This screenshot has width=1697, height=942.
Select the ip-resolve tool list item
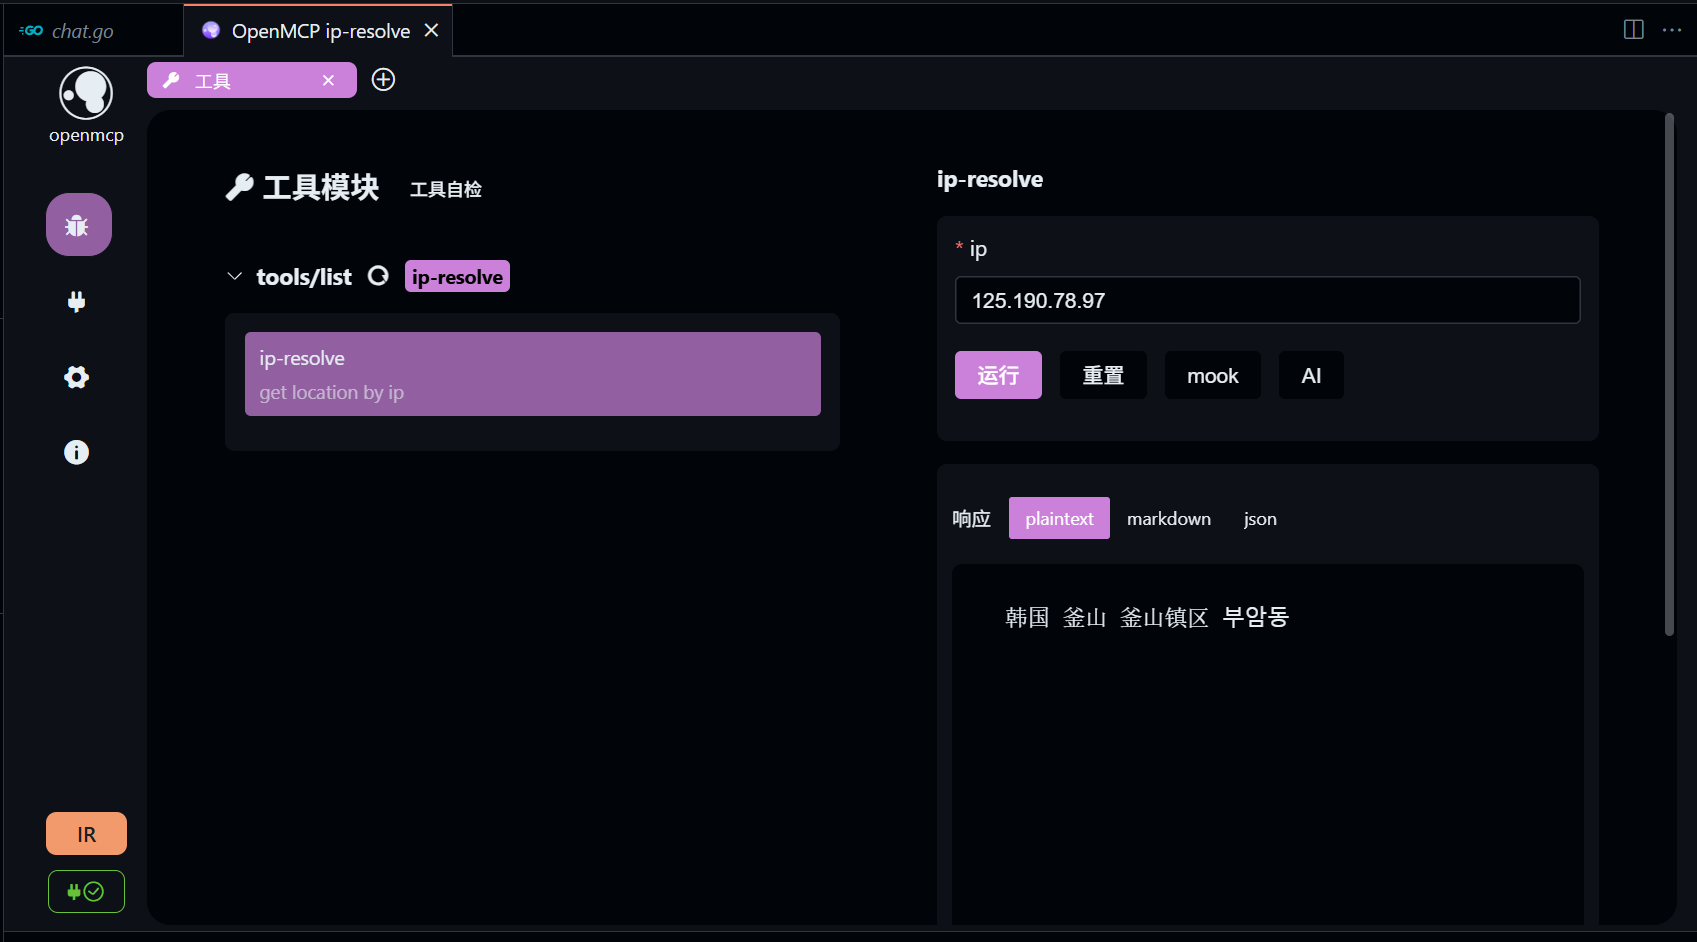[x=532, y=374]
